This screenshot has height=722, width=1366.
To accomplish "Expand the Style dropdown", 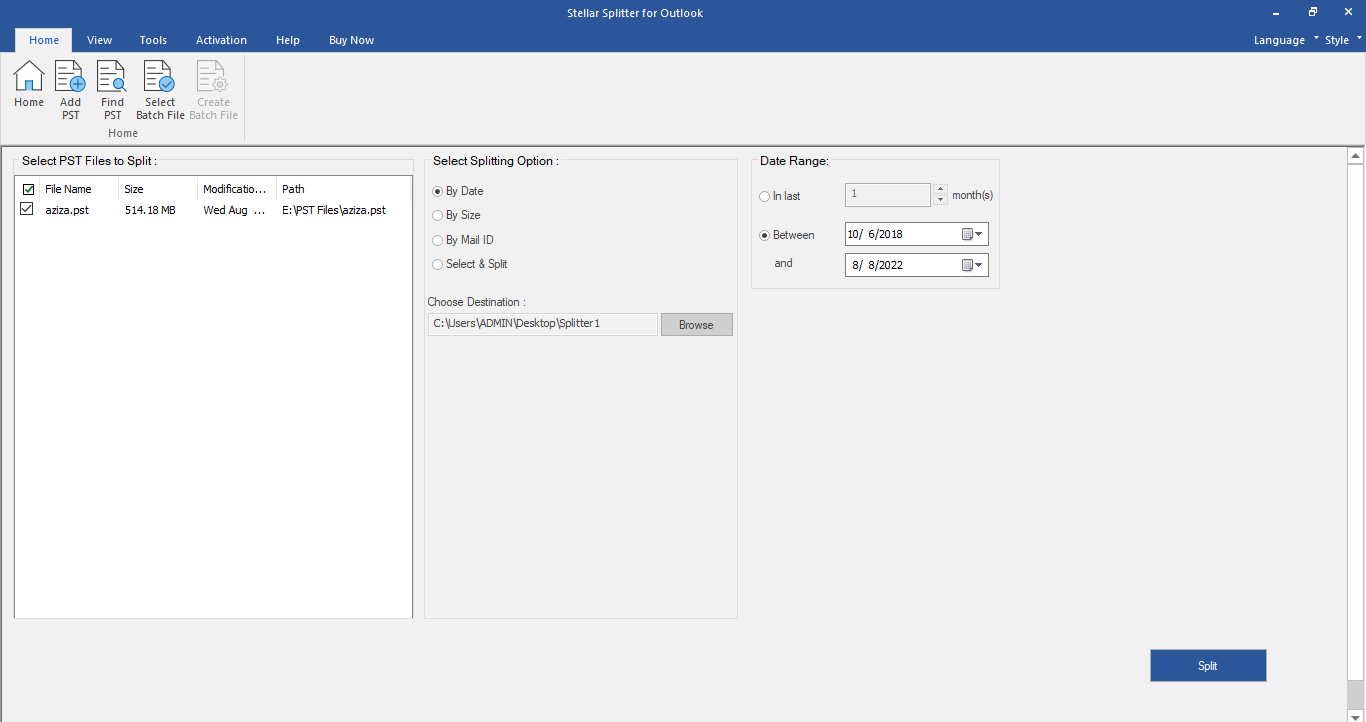I will 1343,40.
